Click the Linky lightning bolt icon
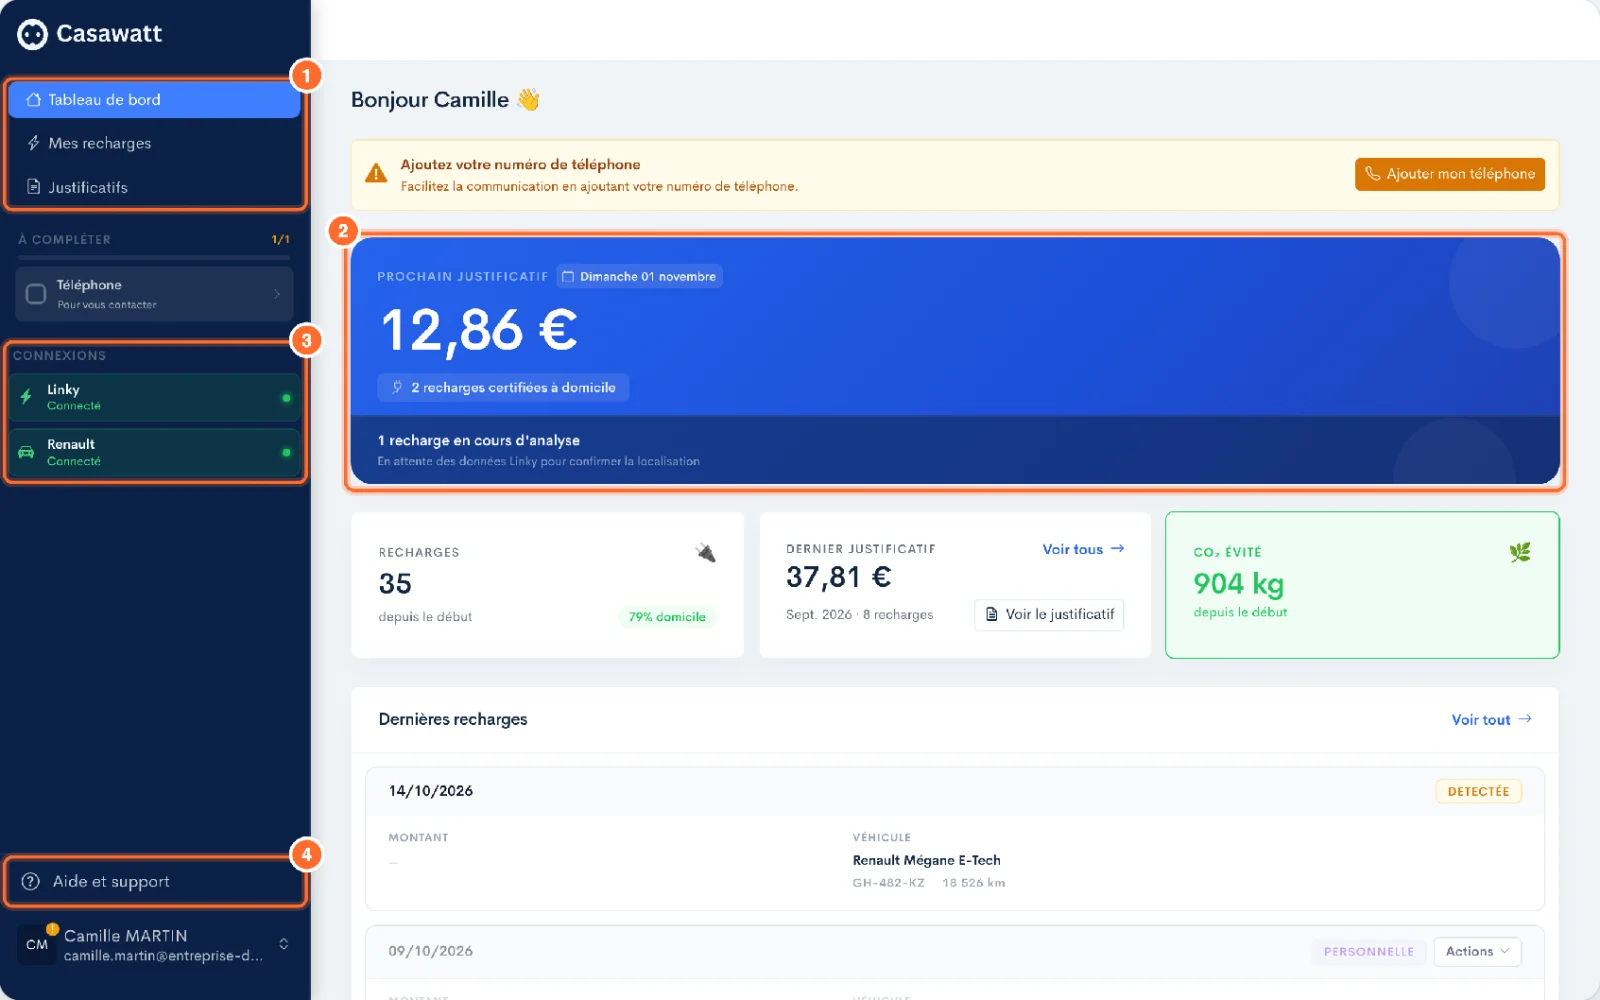Viewport: 1600px width, 1000px height. click(26, 397)
